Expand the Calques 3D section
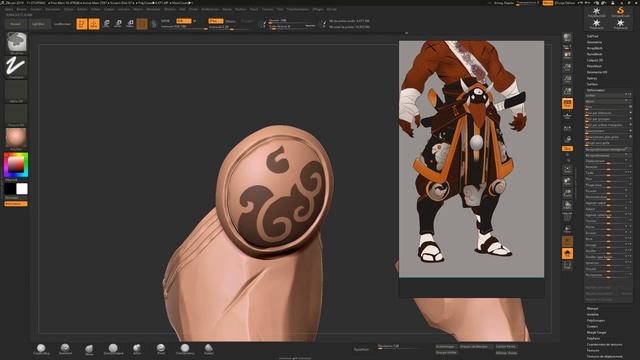The width and height of the screenshot is (640, 360). (x=595, y=60)
